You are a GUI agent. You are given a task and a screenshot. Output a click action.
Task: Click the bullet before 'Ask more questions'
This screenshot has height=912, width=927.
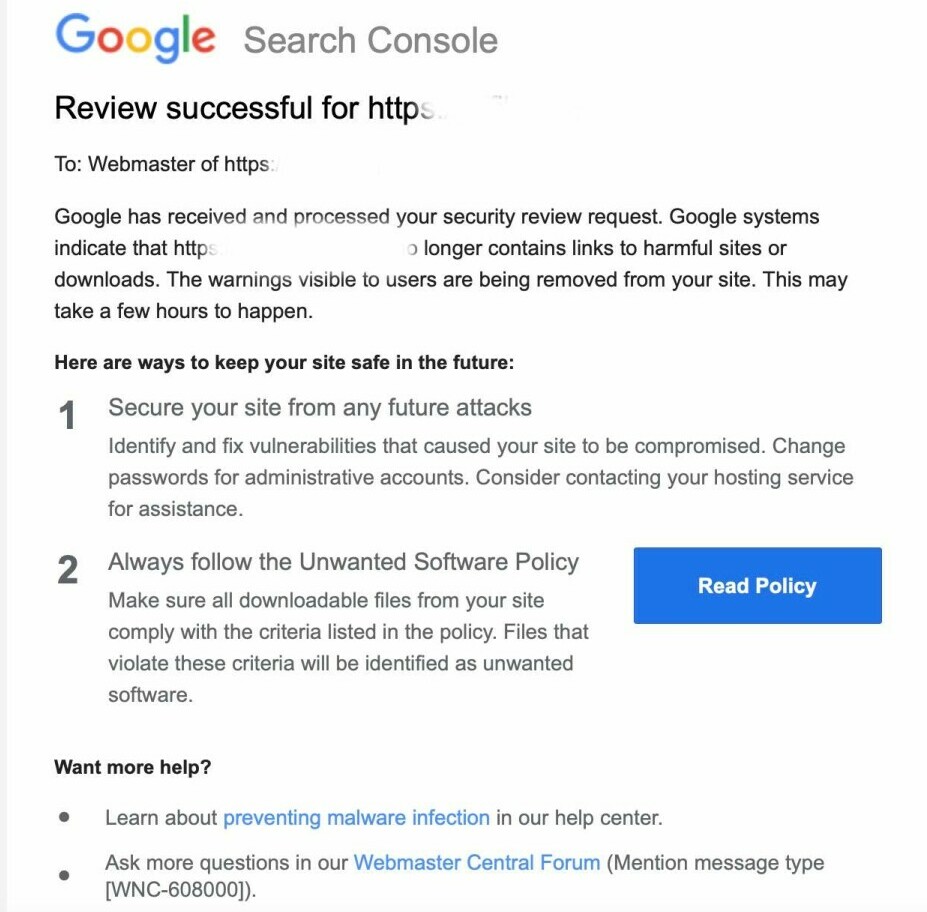(x=65, y=875)
